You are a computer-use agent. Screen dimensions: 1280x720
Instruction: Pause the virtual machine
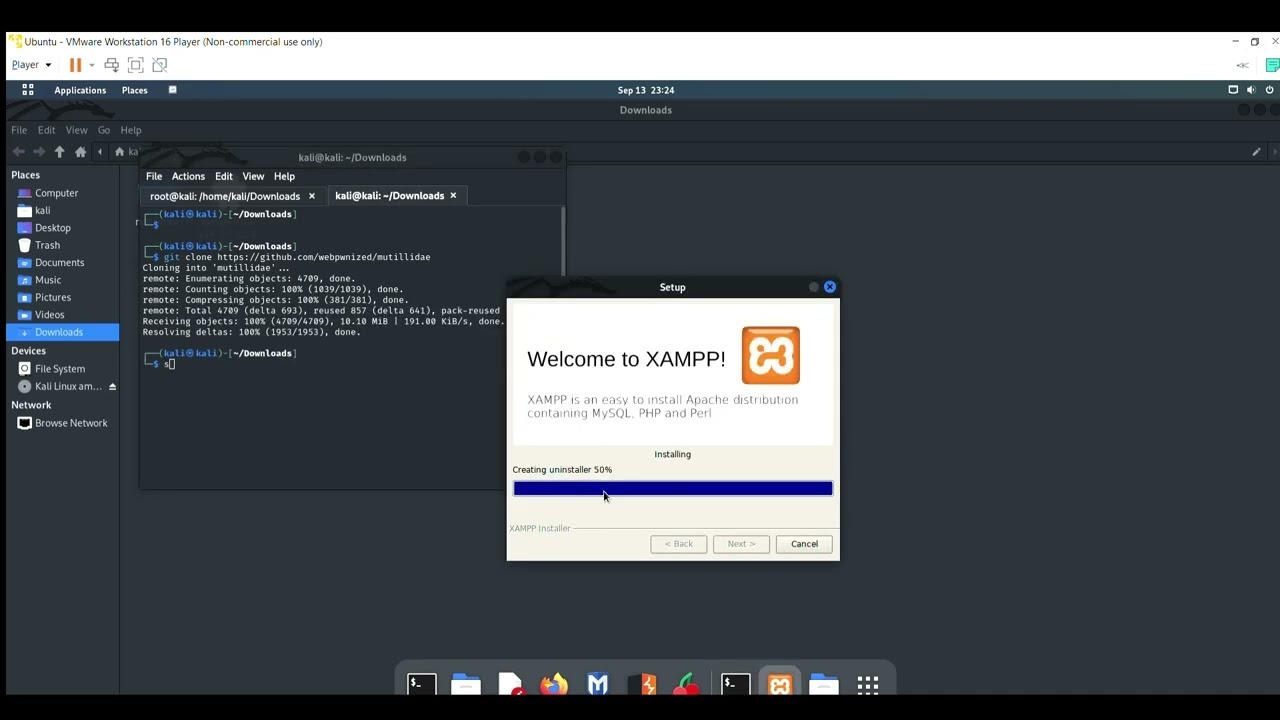[75, 65]
